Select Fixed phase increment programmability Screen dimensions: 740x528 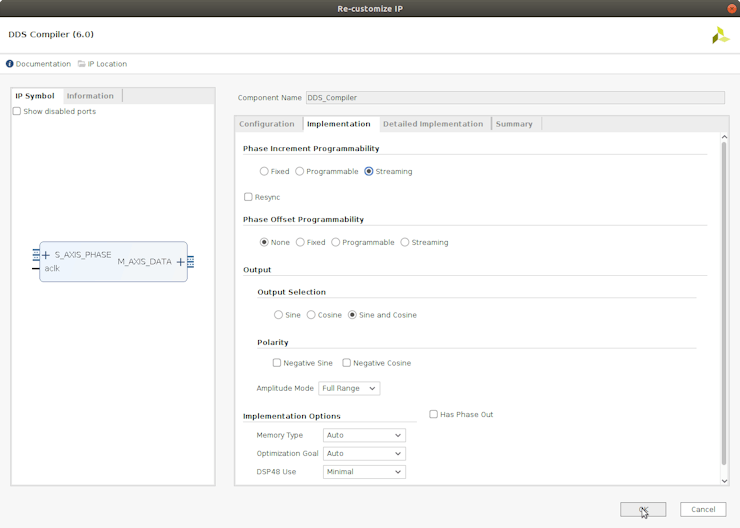[x=264, y=171]
